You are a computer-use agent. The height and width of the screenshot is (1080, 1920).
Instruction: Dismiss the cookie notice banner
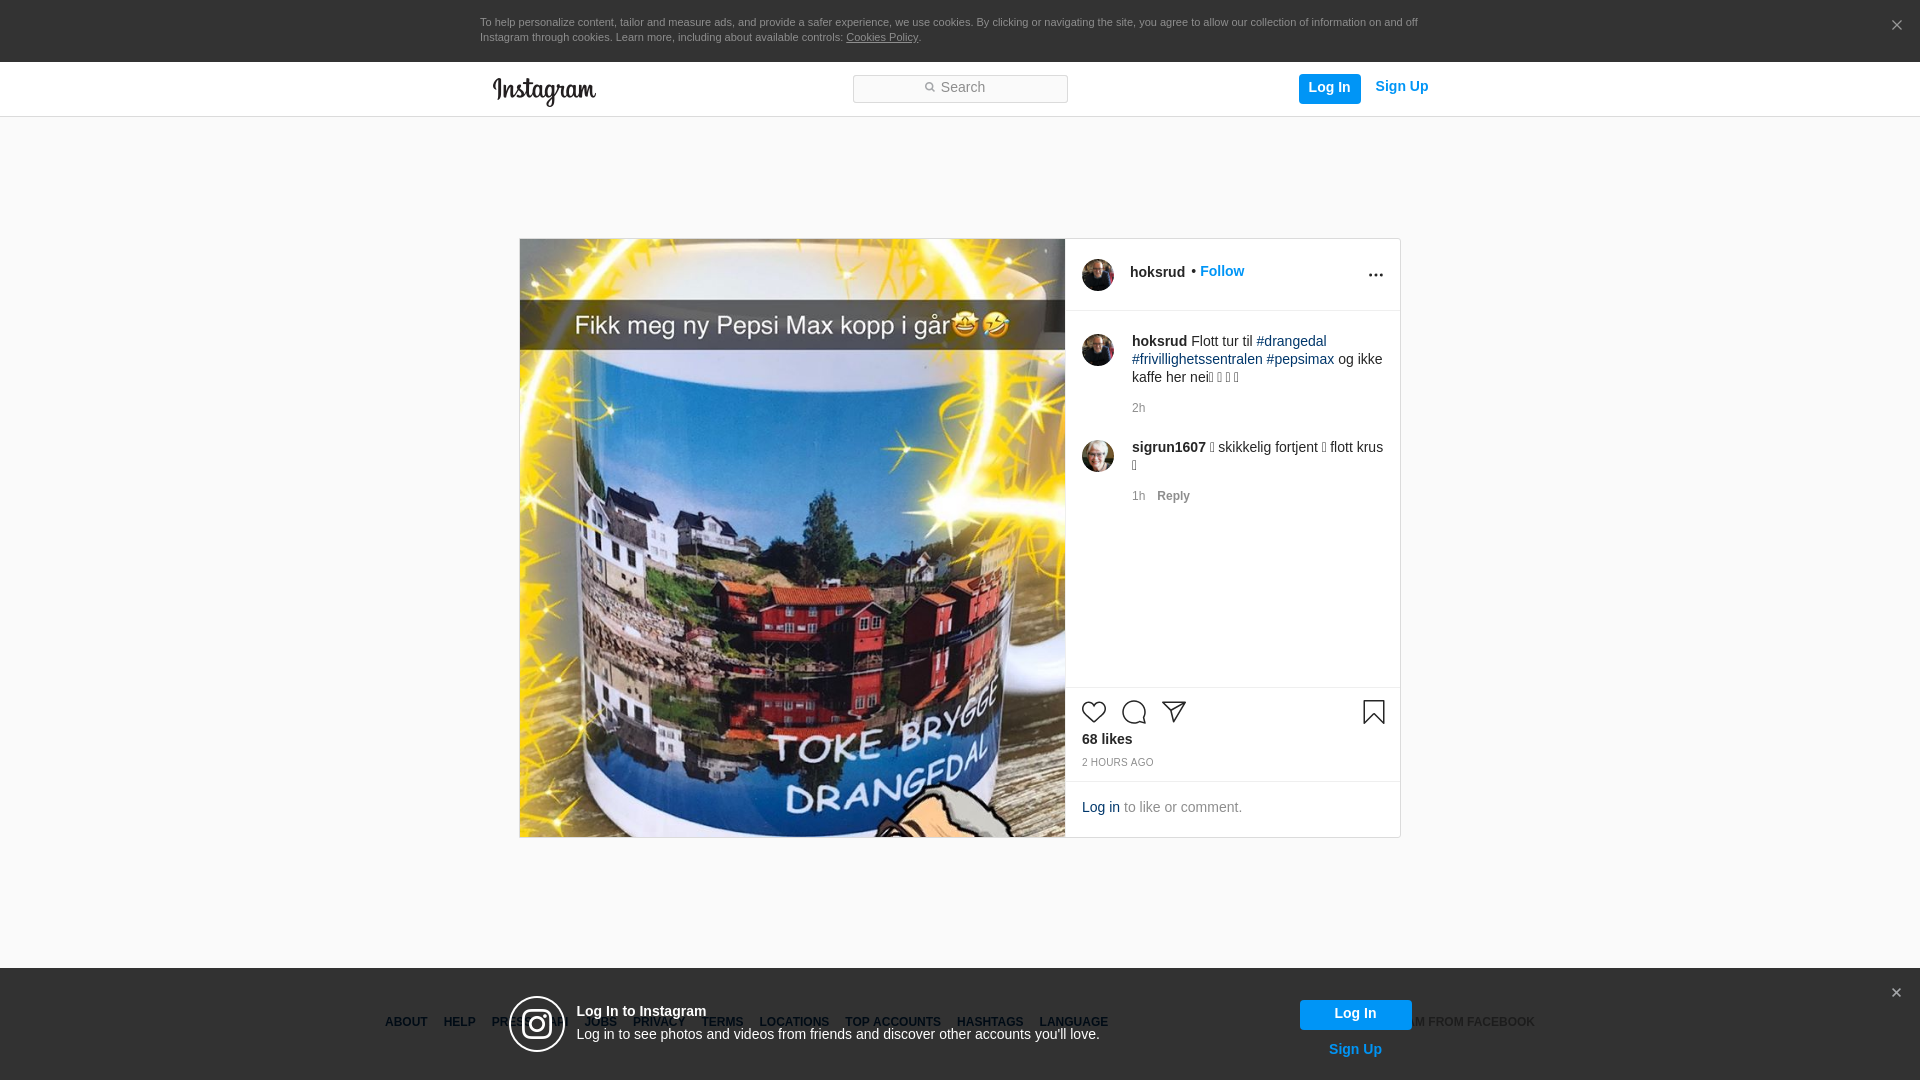[x=1896, y=26]
